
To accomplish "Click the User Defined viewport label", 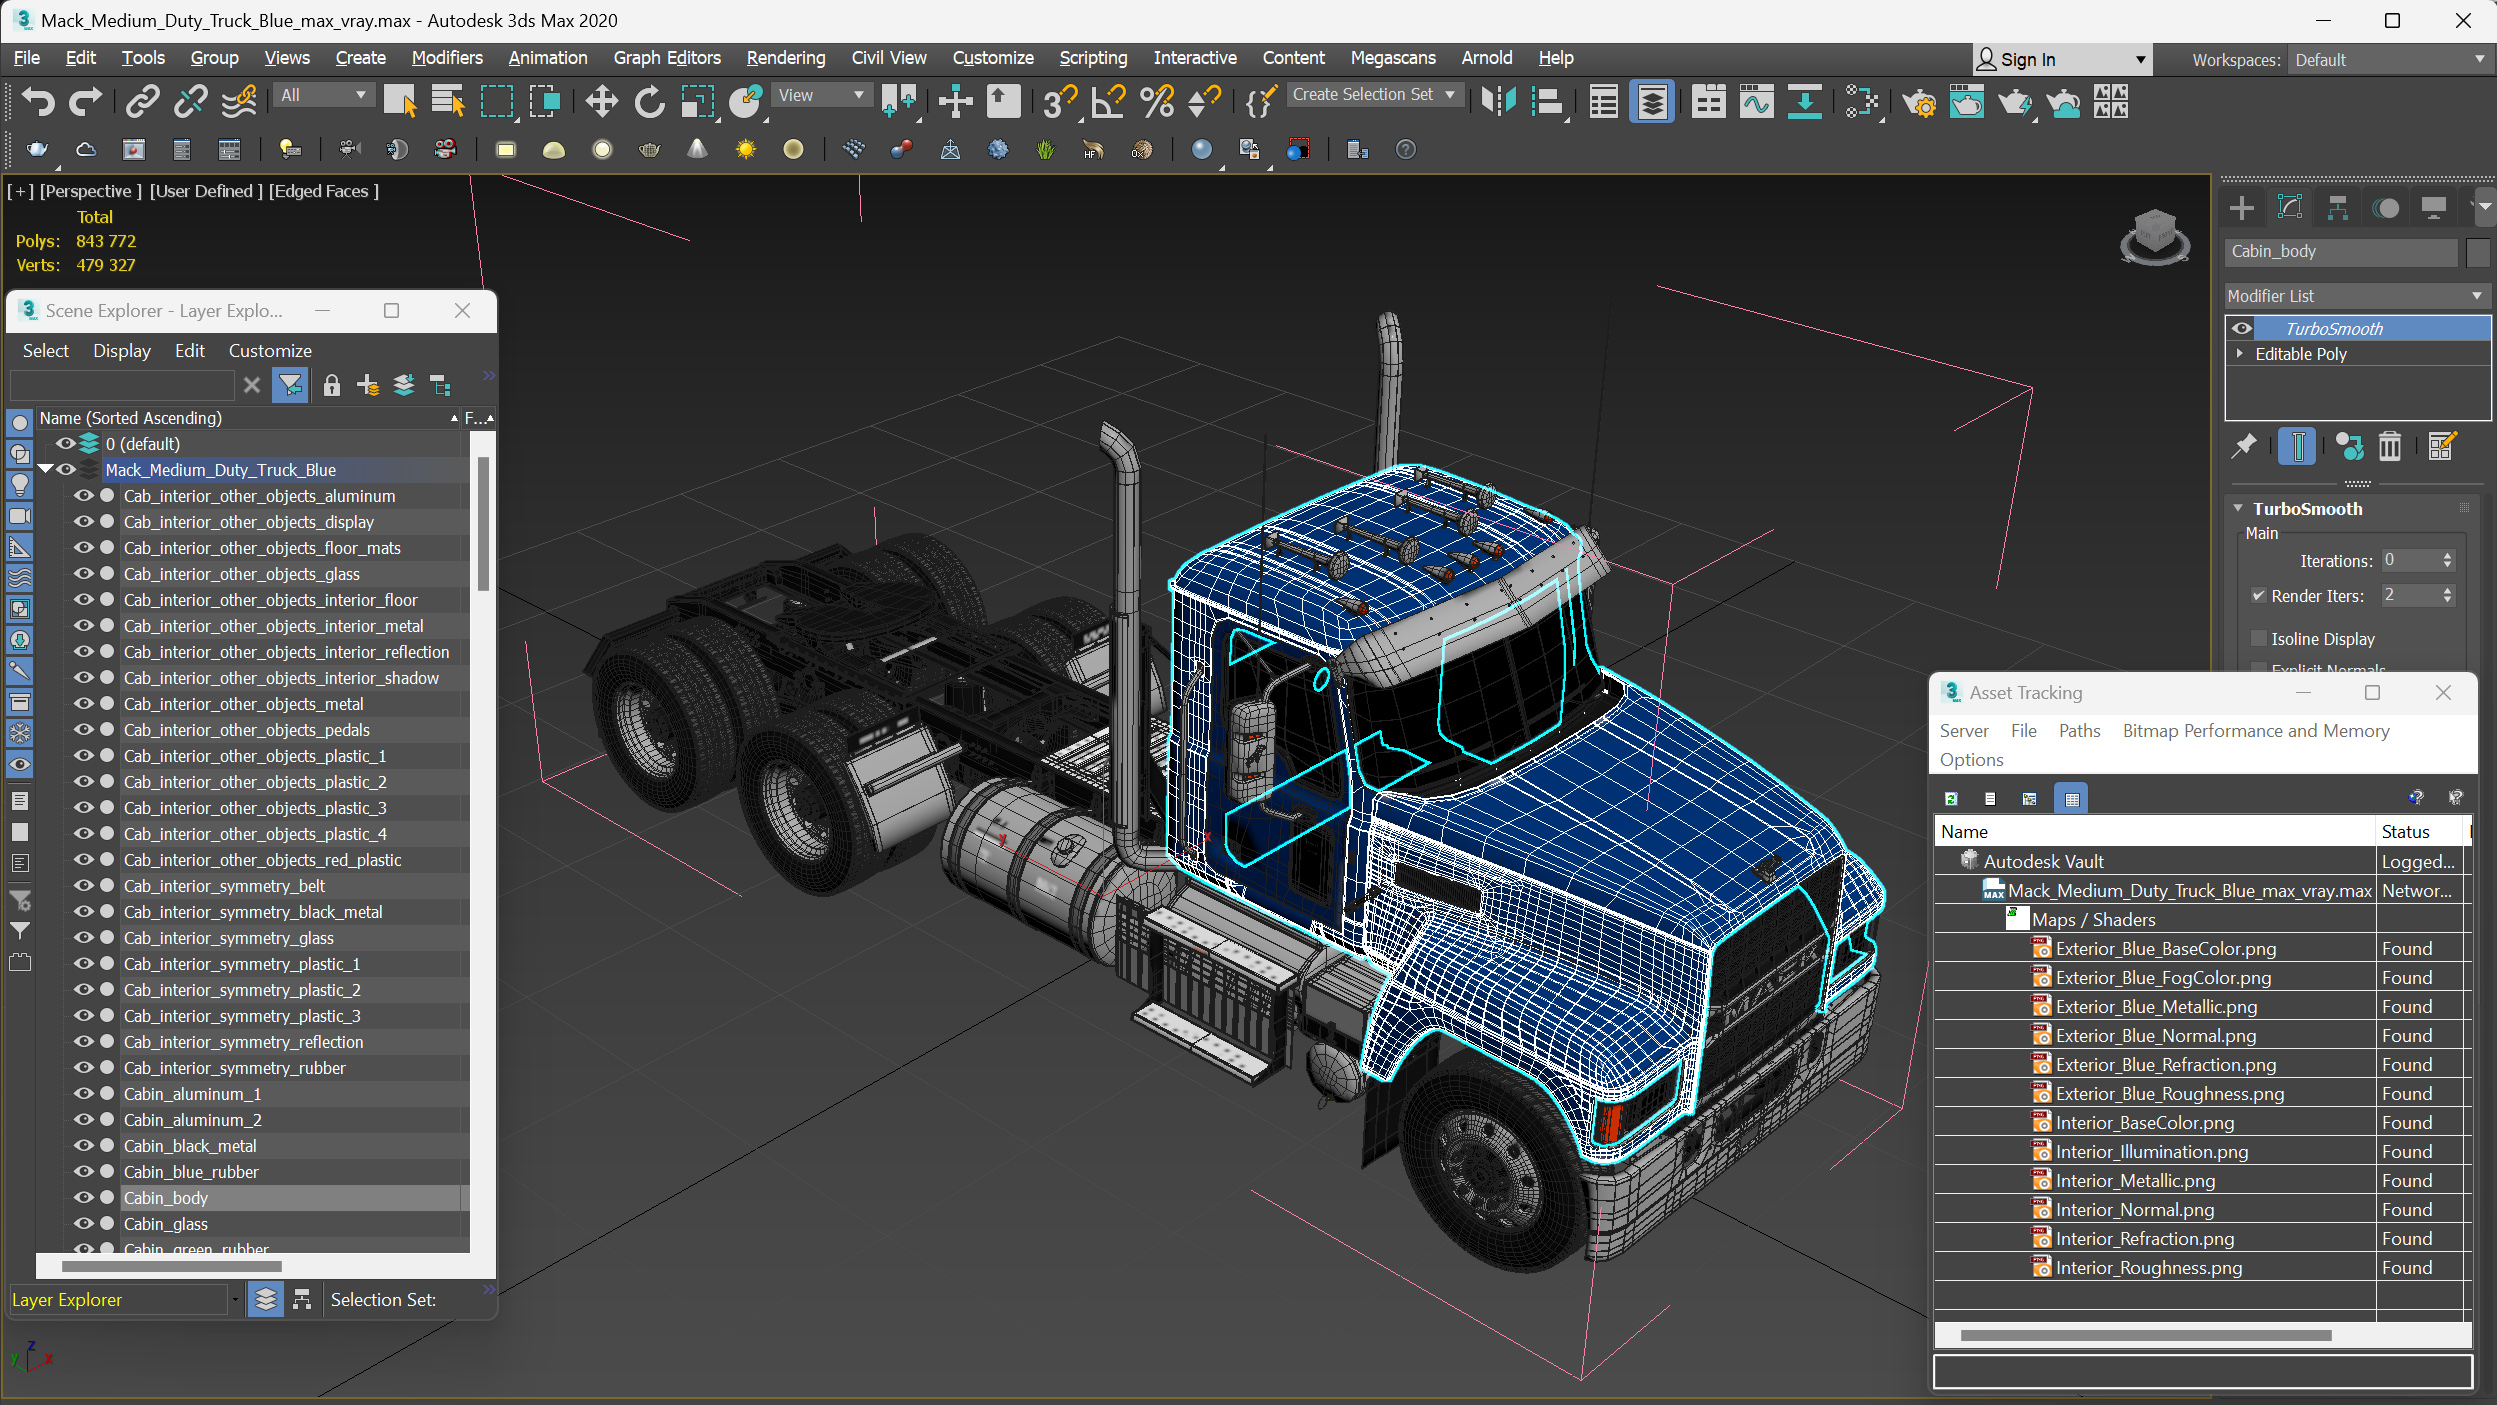I will (x=206, y=191).
